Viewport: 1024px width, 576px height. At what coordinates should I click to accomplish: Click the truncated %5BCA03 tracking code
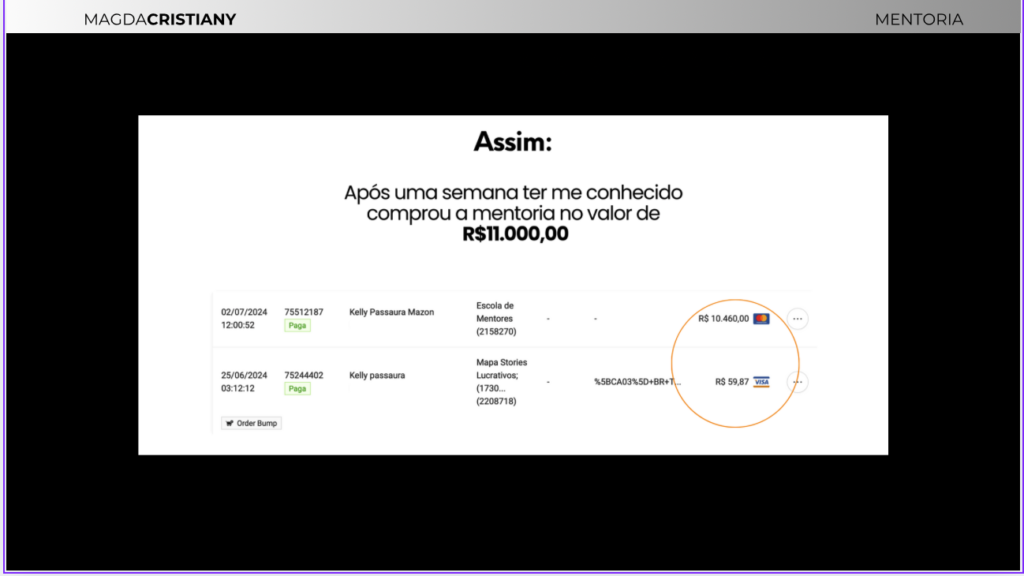click(637, 382)
